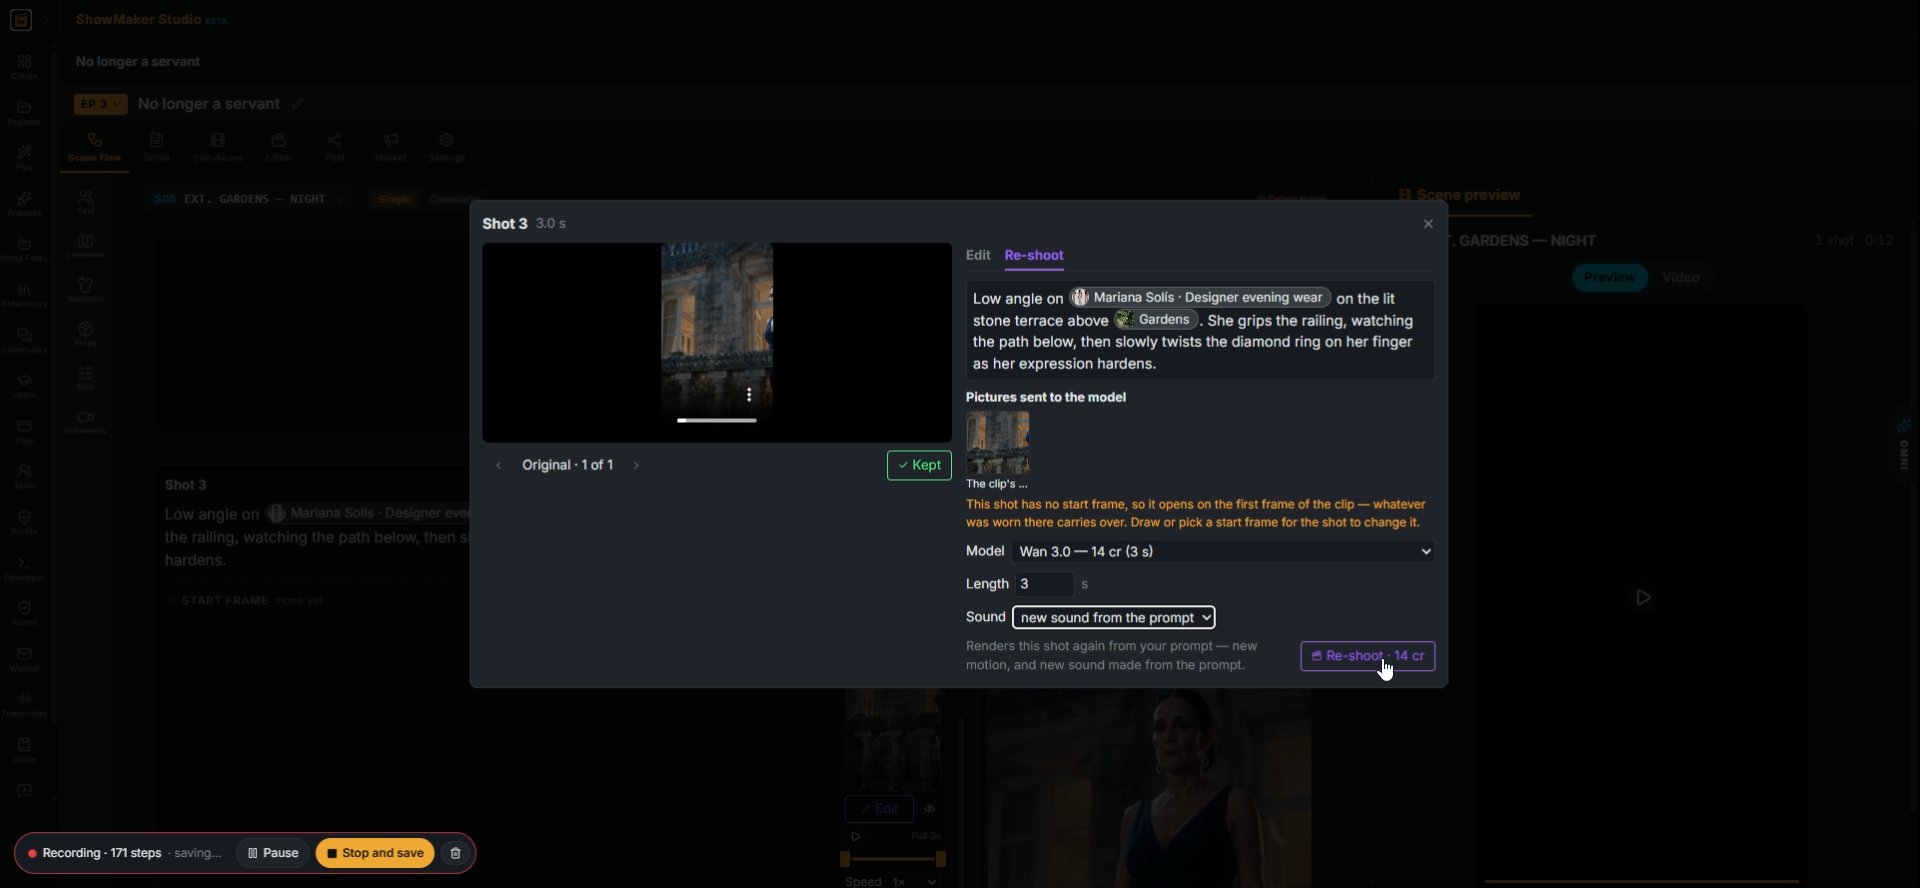1920x888 pixels.
Task: Switch scene preview to Video mode
Action: (x=1680, y=277)
